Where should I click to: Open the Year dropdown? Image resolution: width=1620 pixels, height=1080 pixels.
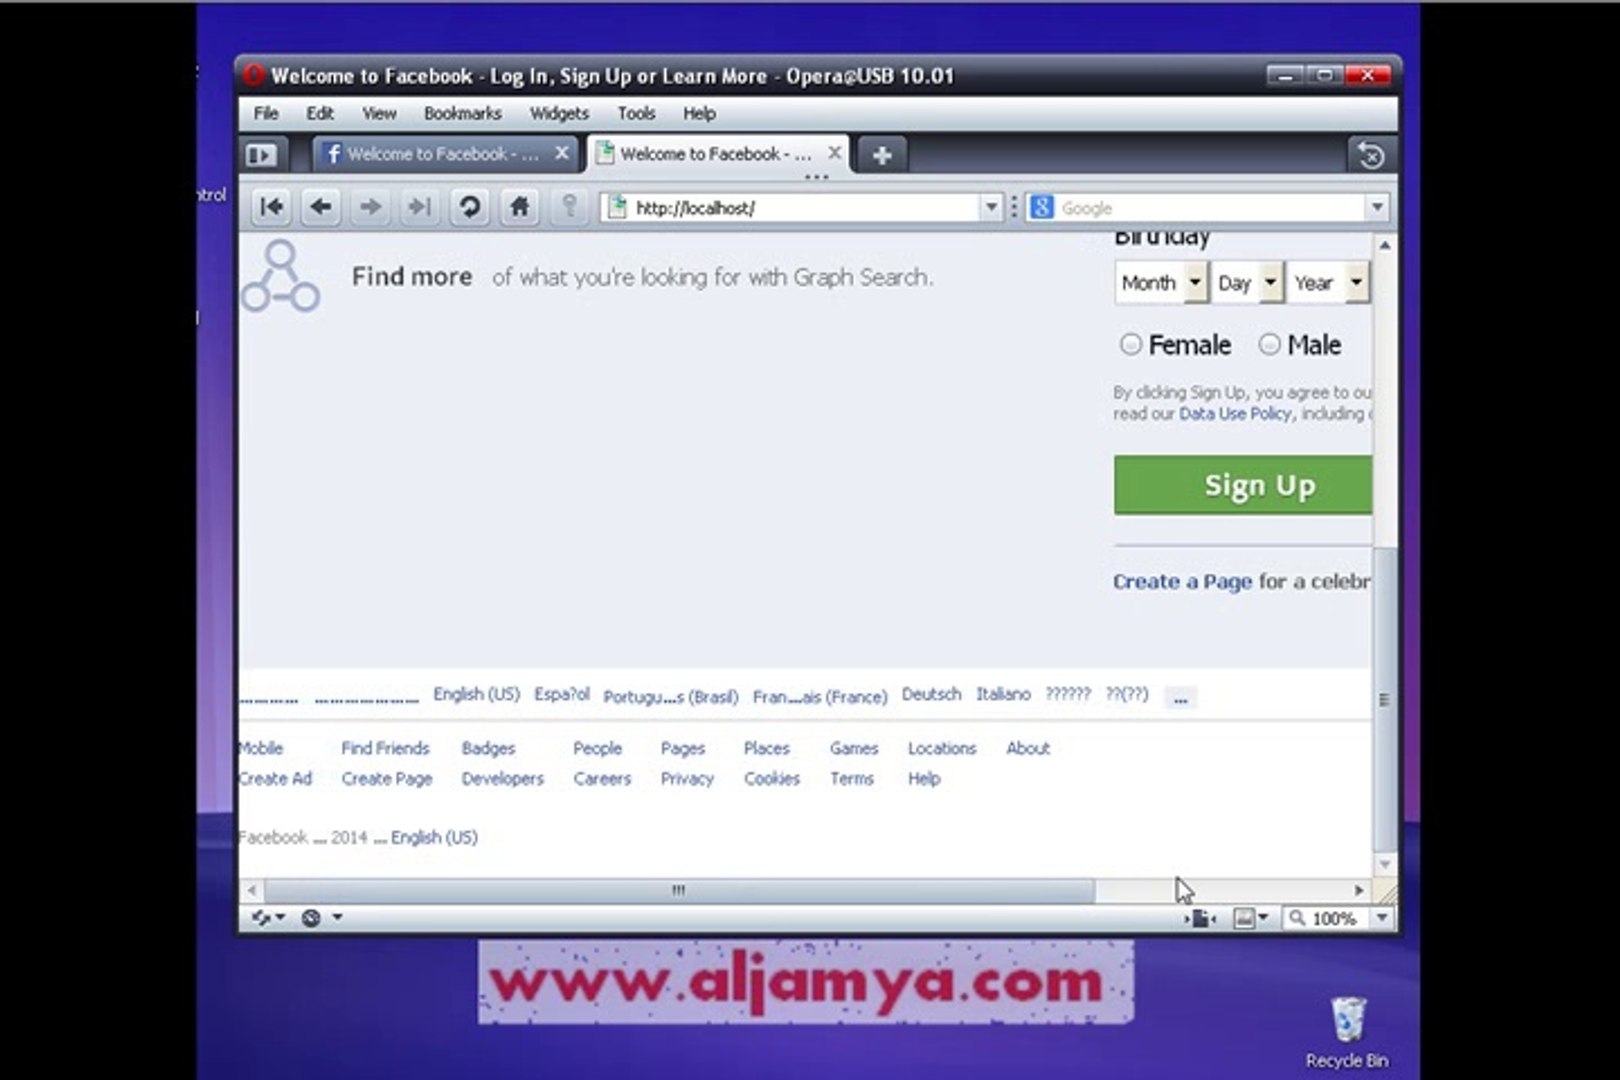[1328, 282]
